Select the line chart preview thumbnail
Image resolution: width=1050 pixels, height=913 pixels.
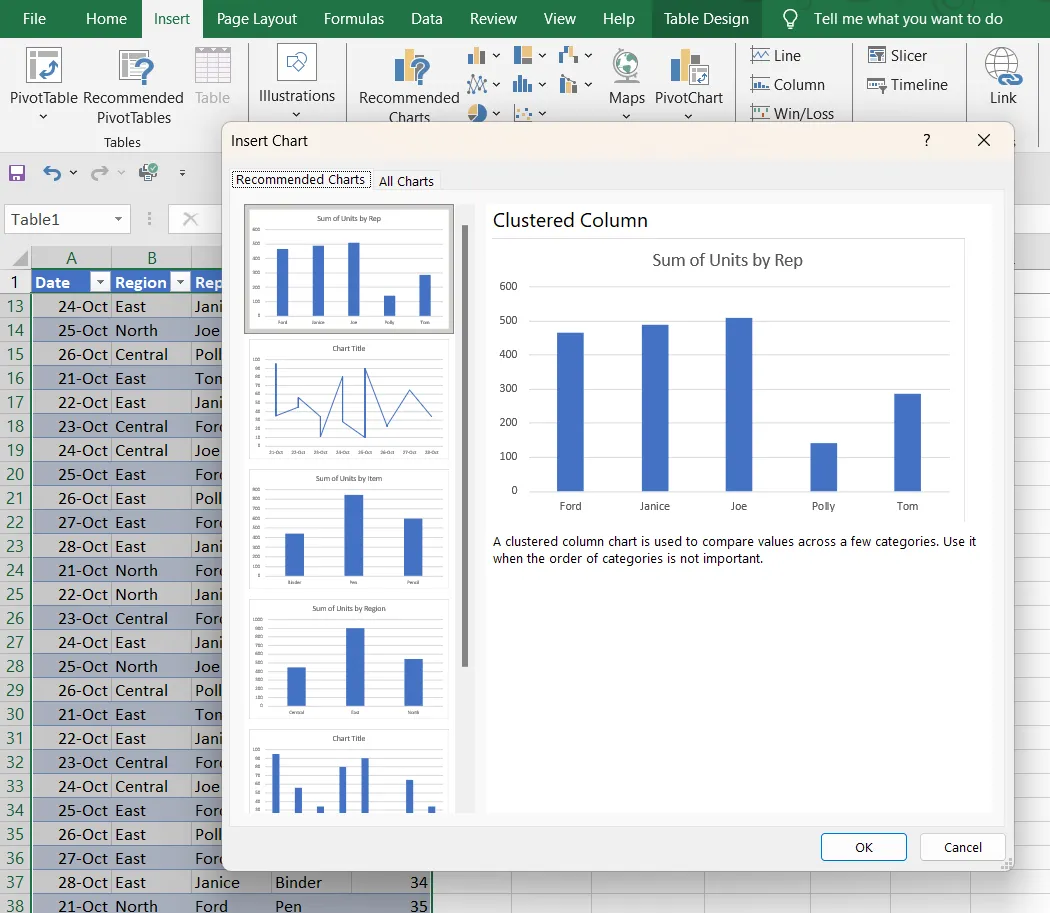coord(348,398)
